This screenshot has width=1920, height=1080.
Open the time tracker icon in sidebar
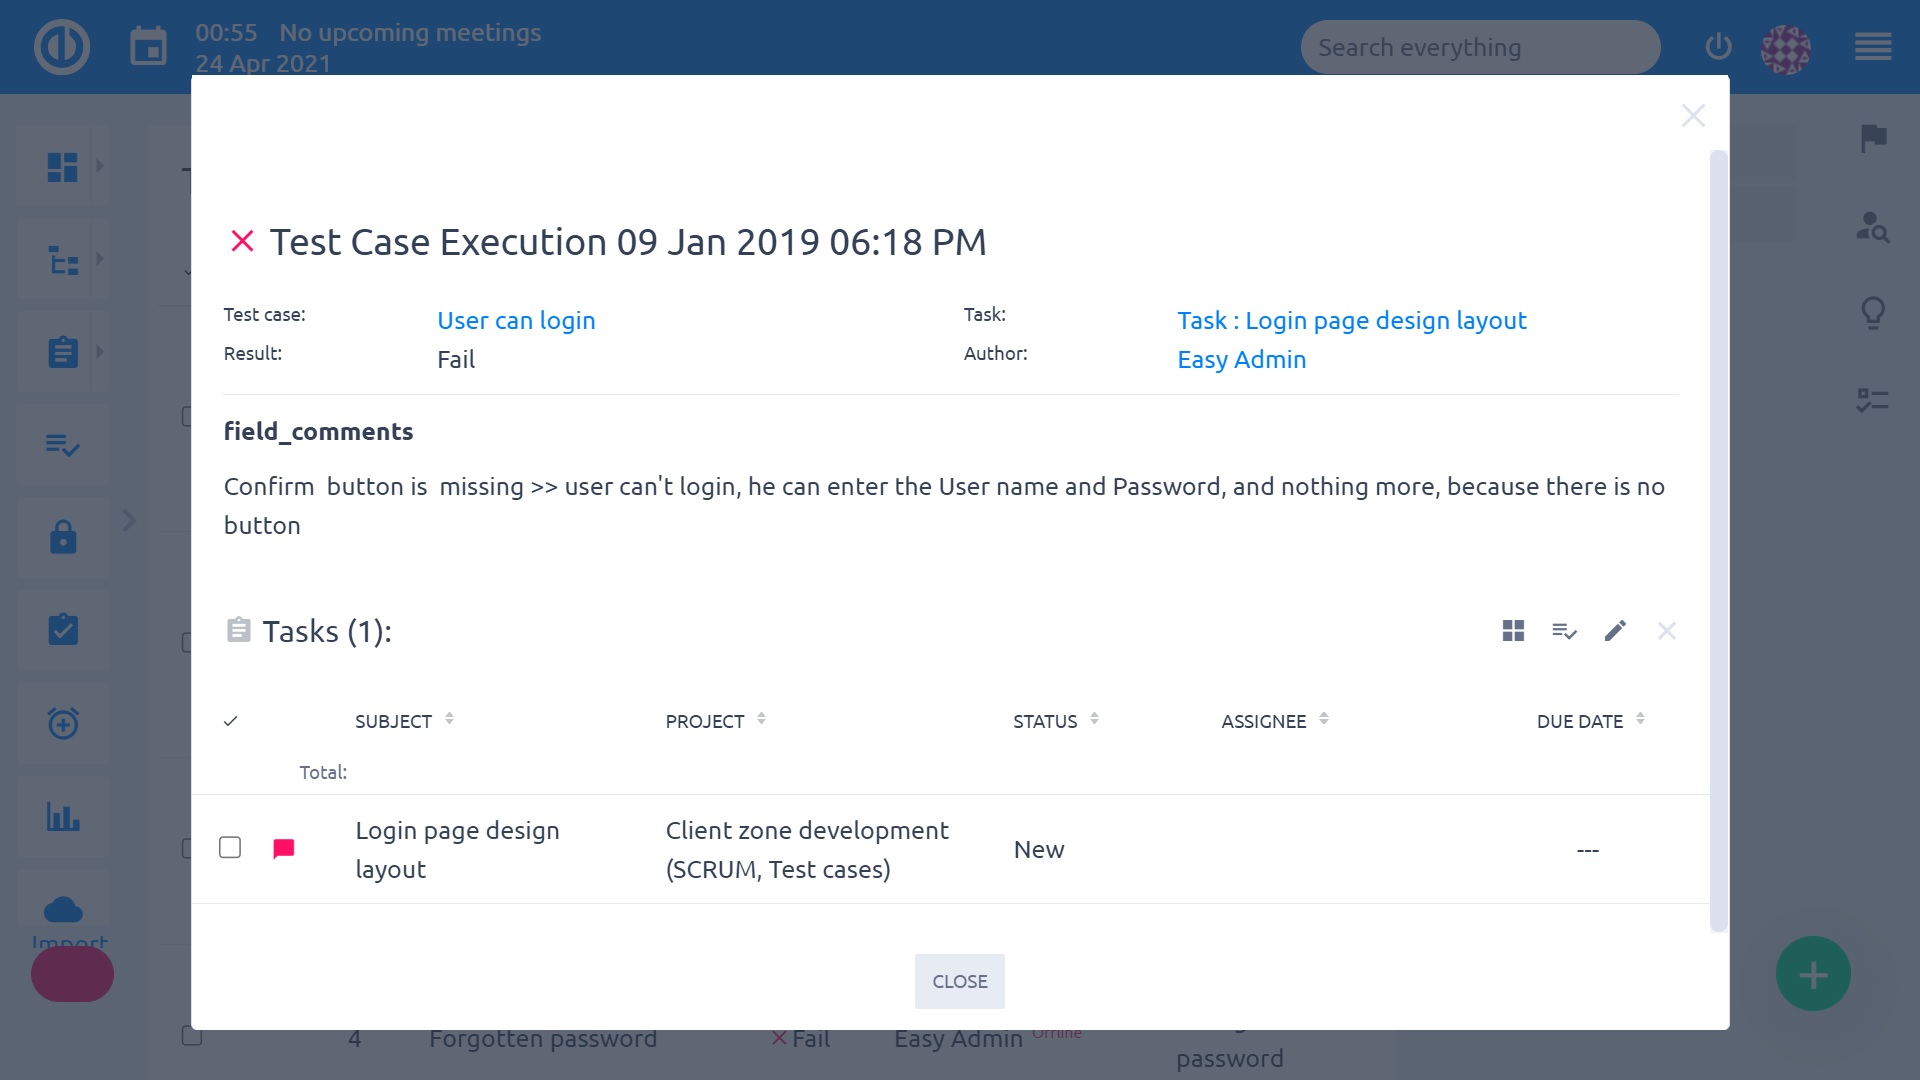tap(62, 723)
